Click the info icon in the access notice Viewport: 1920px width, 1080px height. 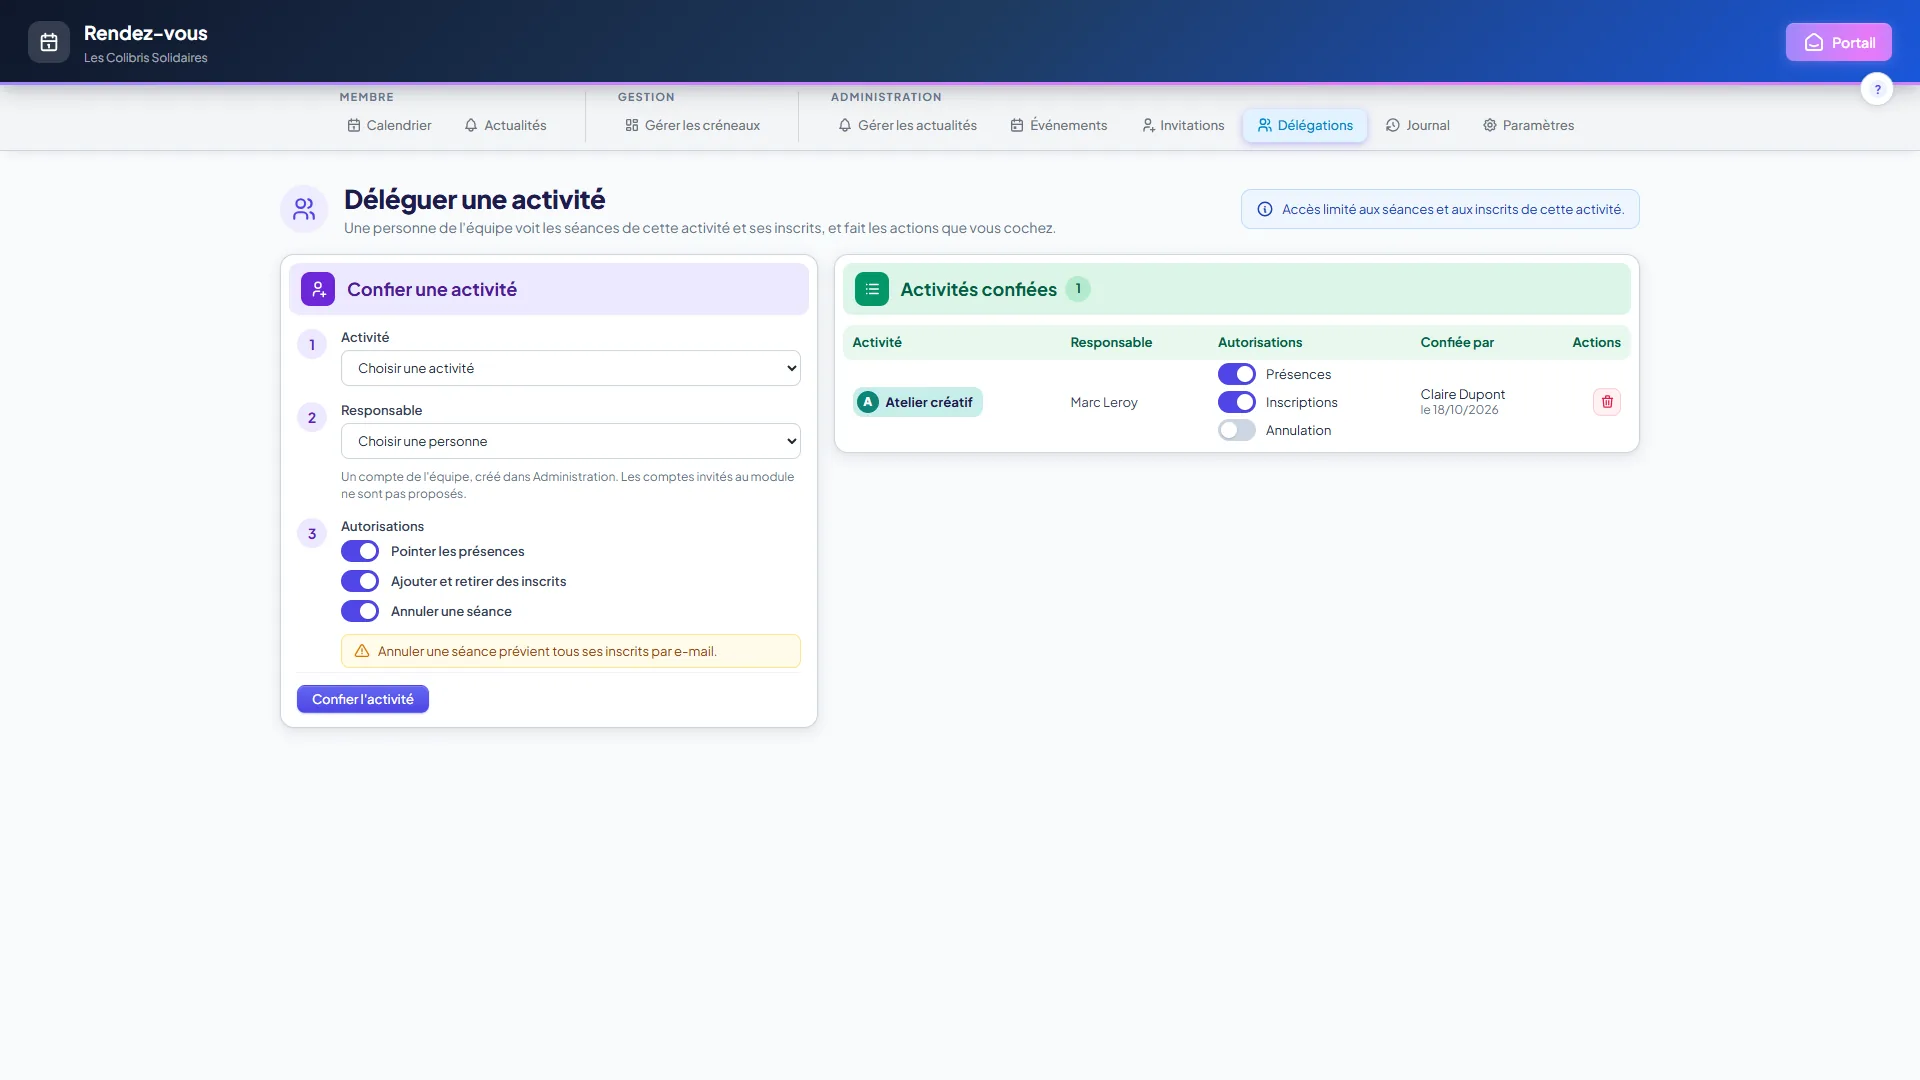pos(1265,209)
